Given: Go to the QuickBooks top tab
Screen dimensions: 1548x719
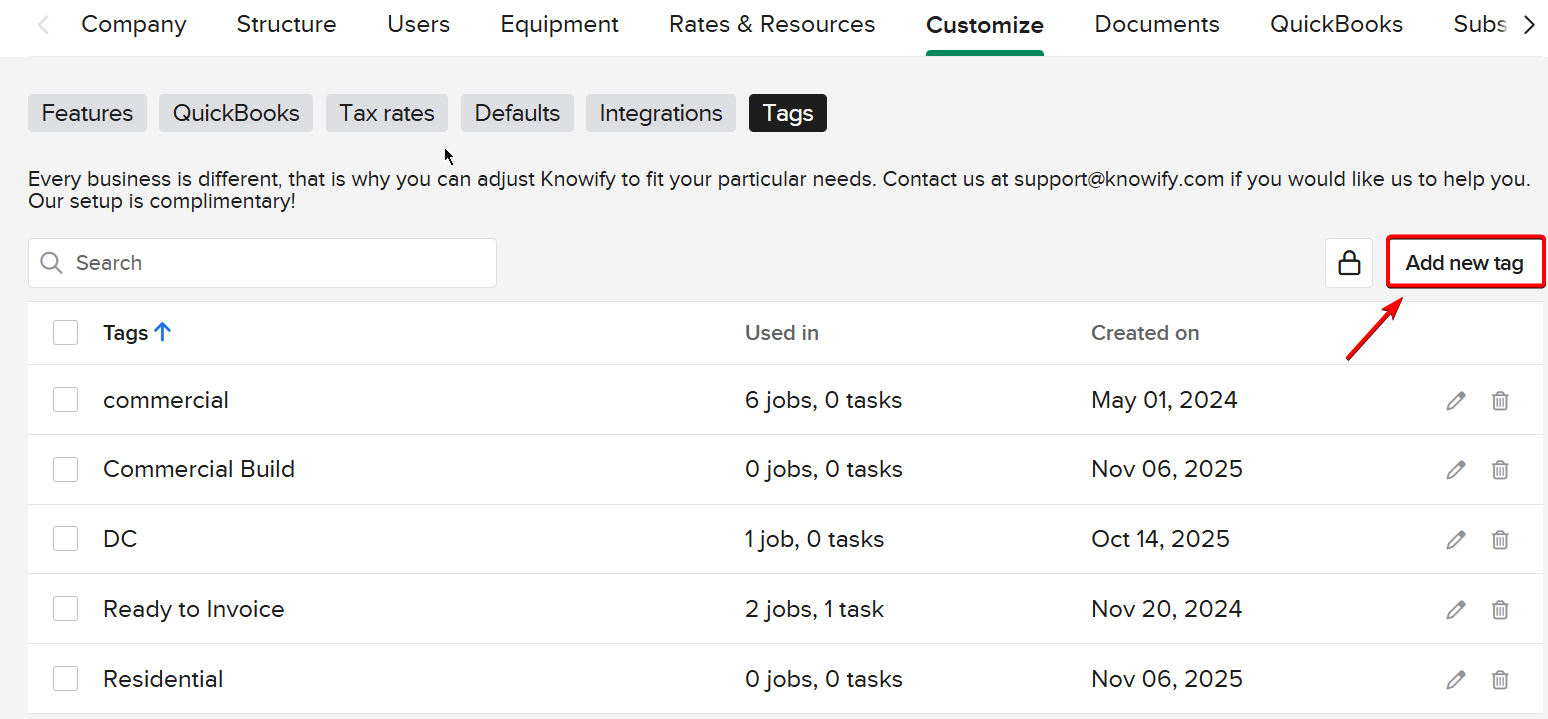Looking at the screenshot, I should 1336,25.
